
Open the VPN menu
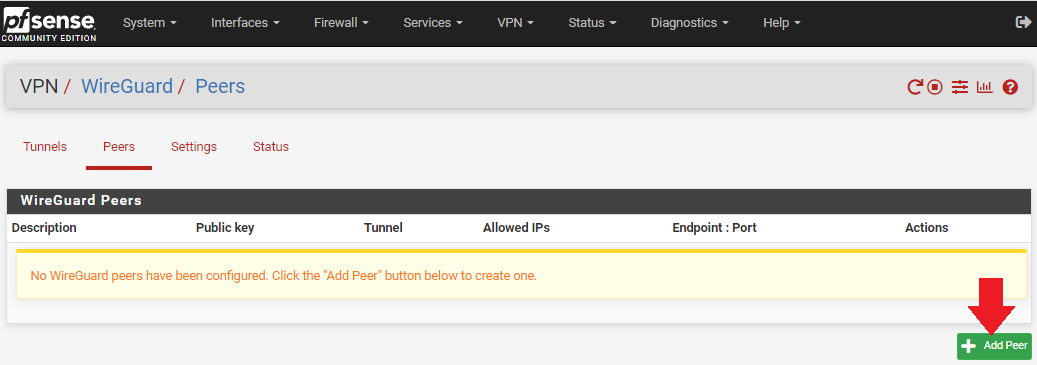515,22
